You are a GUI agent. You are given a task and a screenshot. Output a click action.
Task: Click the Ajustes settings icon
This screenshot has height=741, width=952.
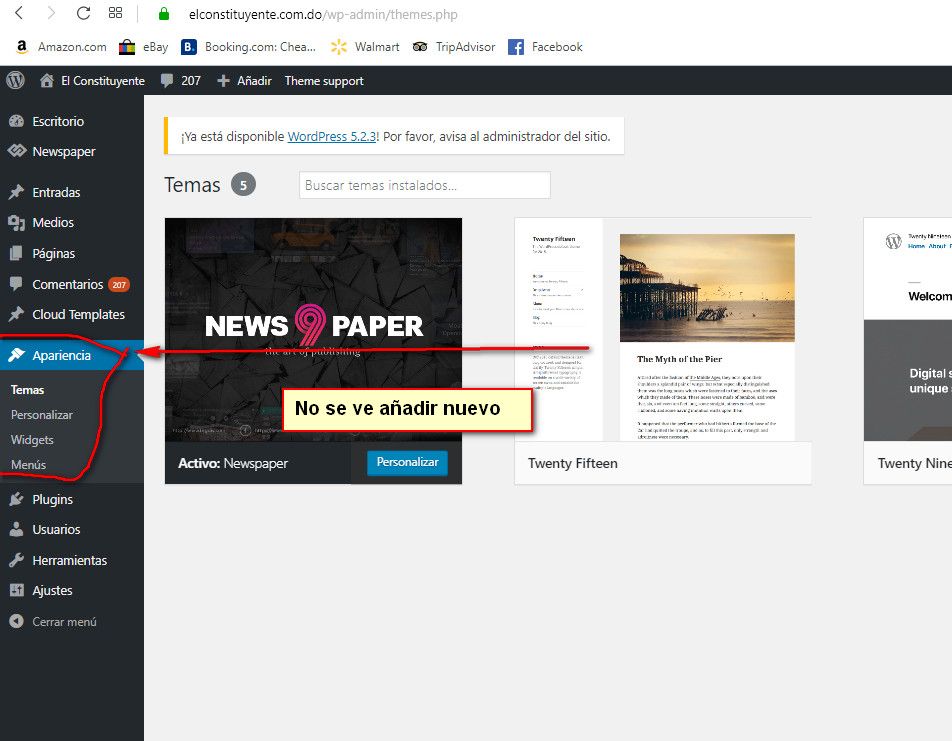coord(17,590)
